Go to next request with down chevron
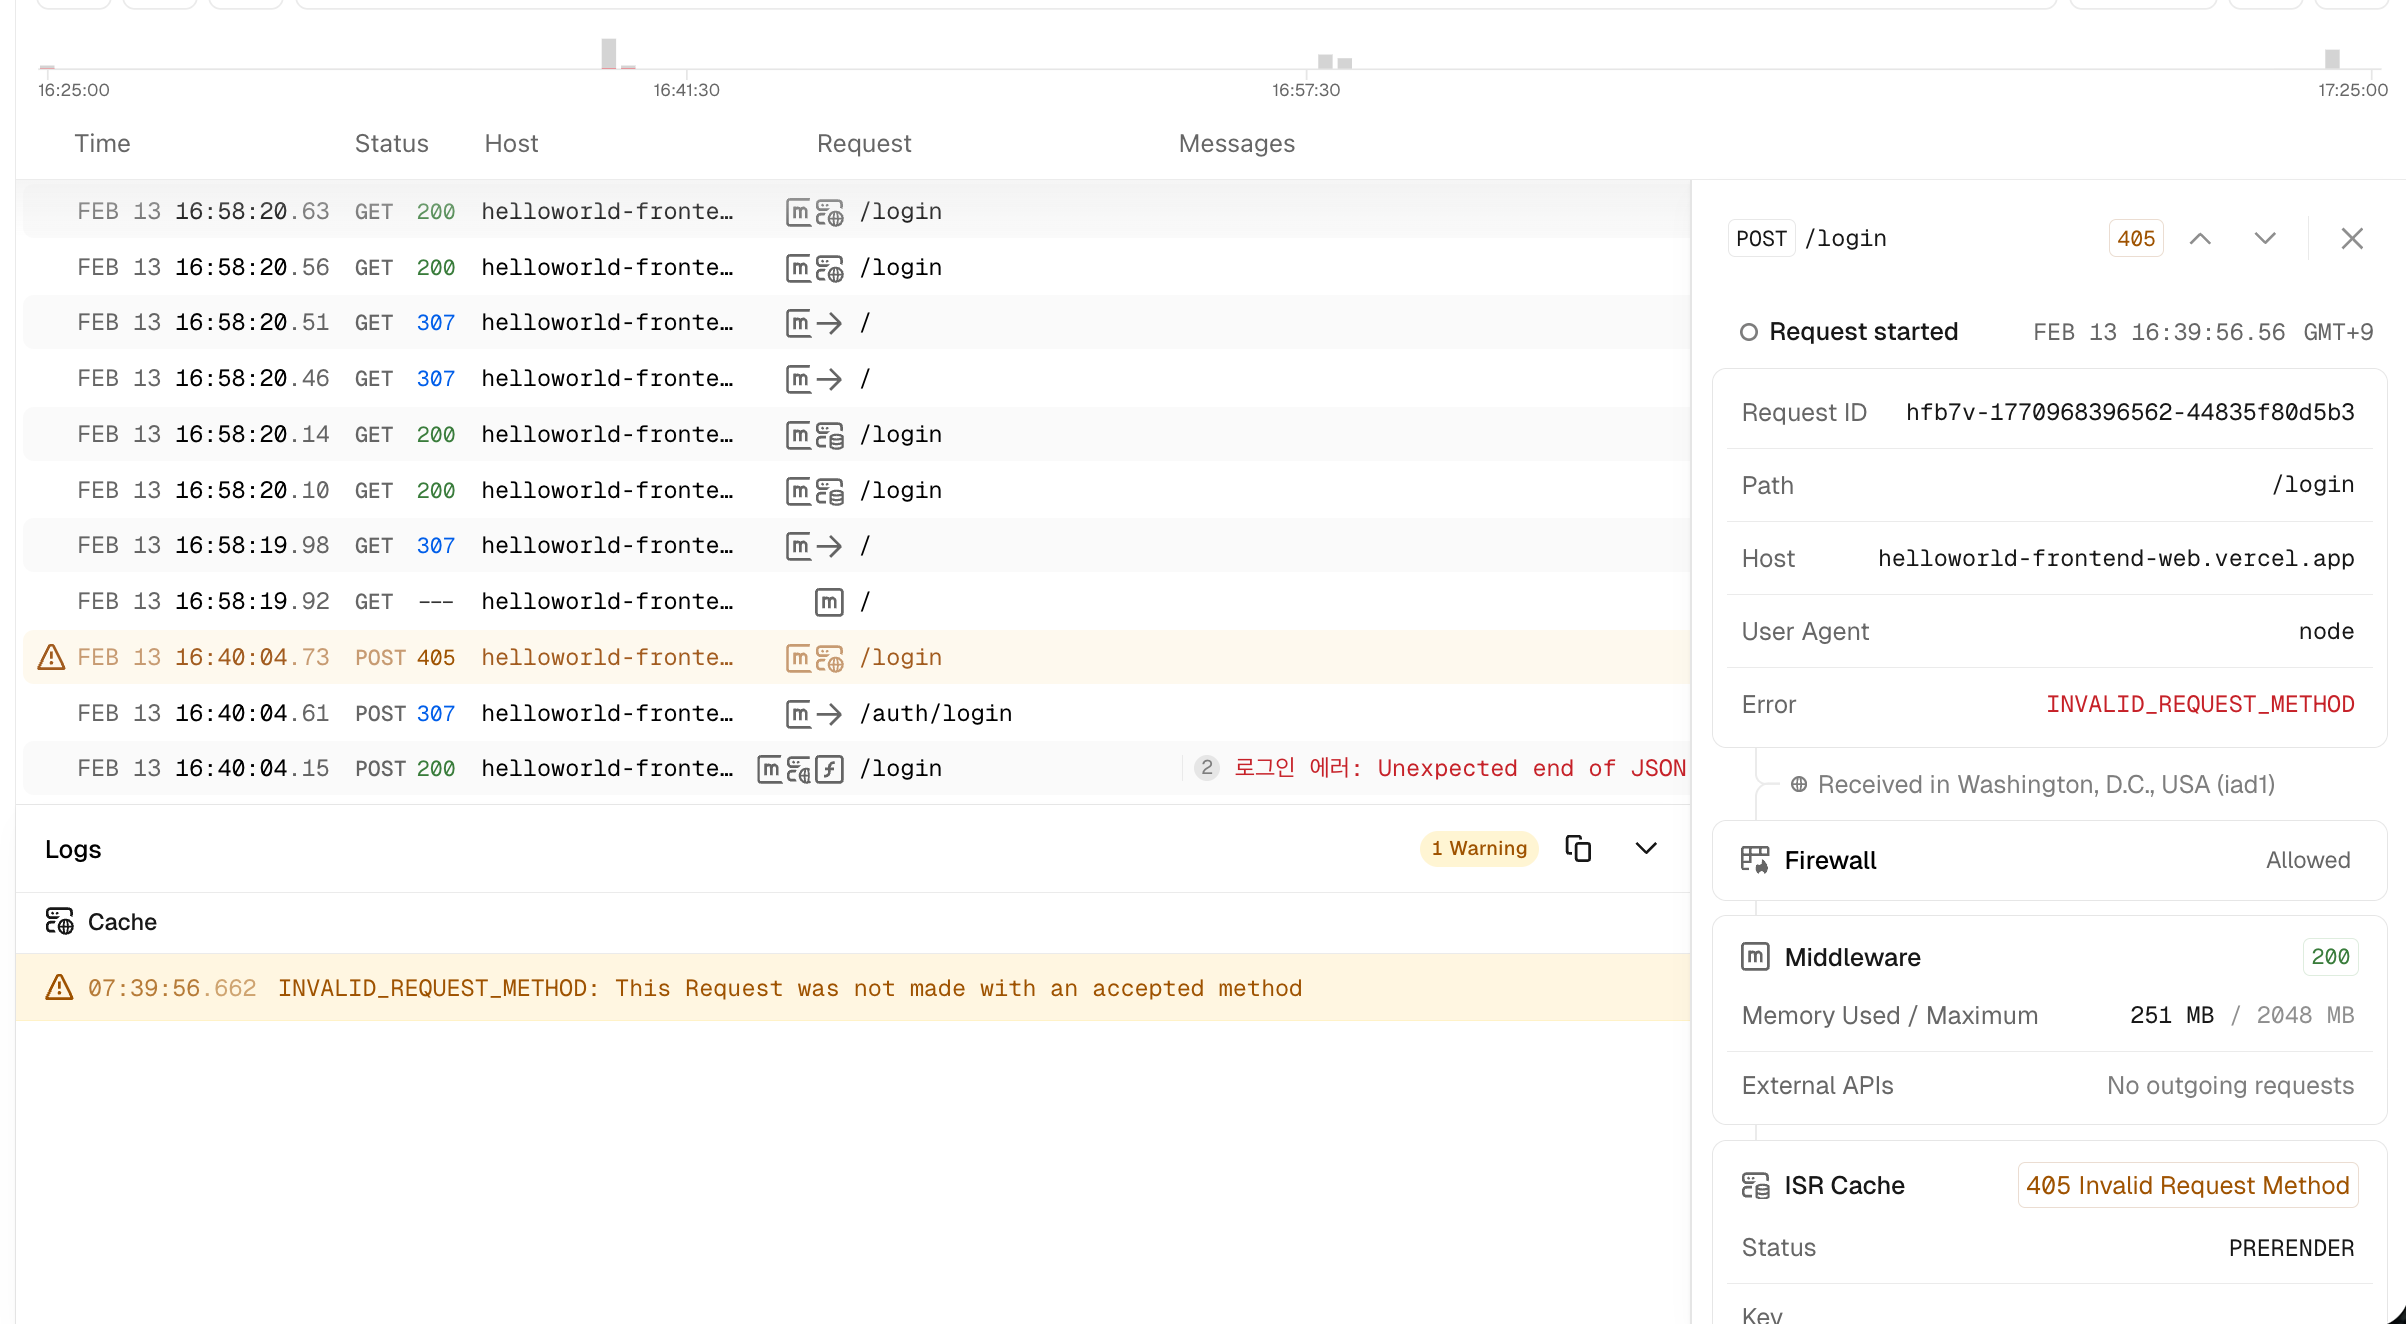This screenshot has height=1324, width=2406. (2265, 239)
